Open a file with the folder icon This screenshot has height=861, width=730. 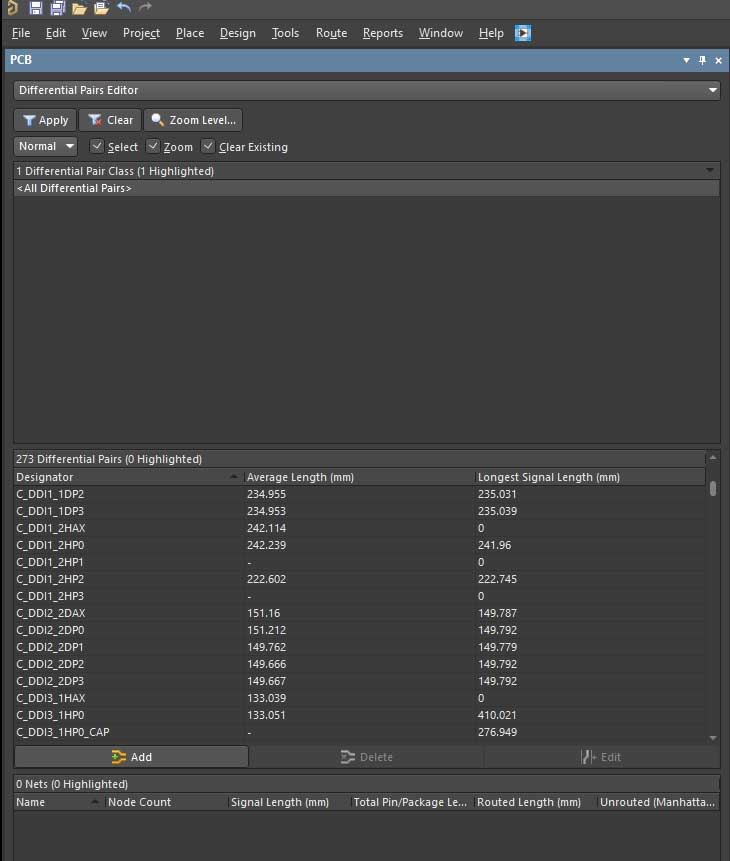tap(79, 8)
